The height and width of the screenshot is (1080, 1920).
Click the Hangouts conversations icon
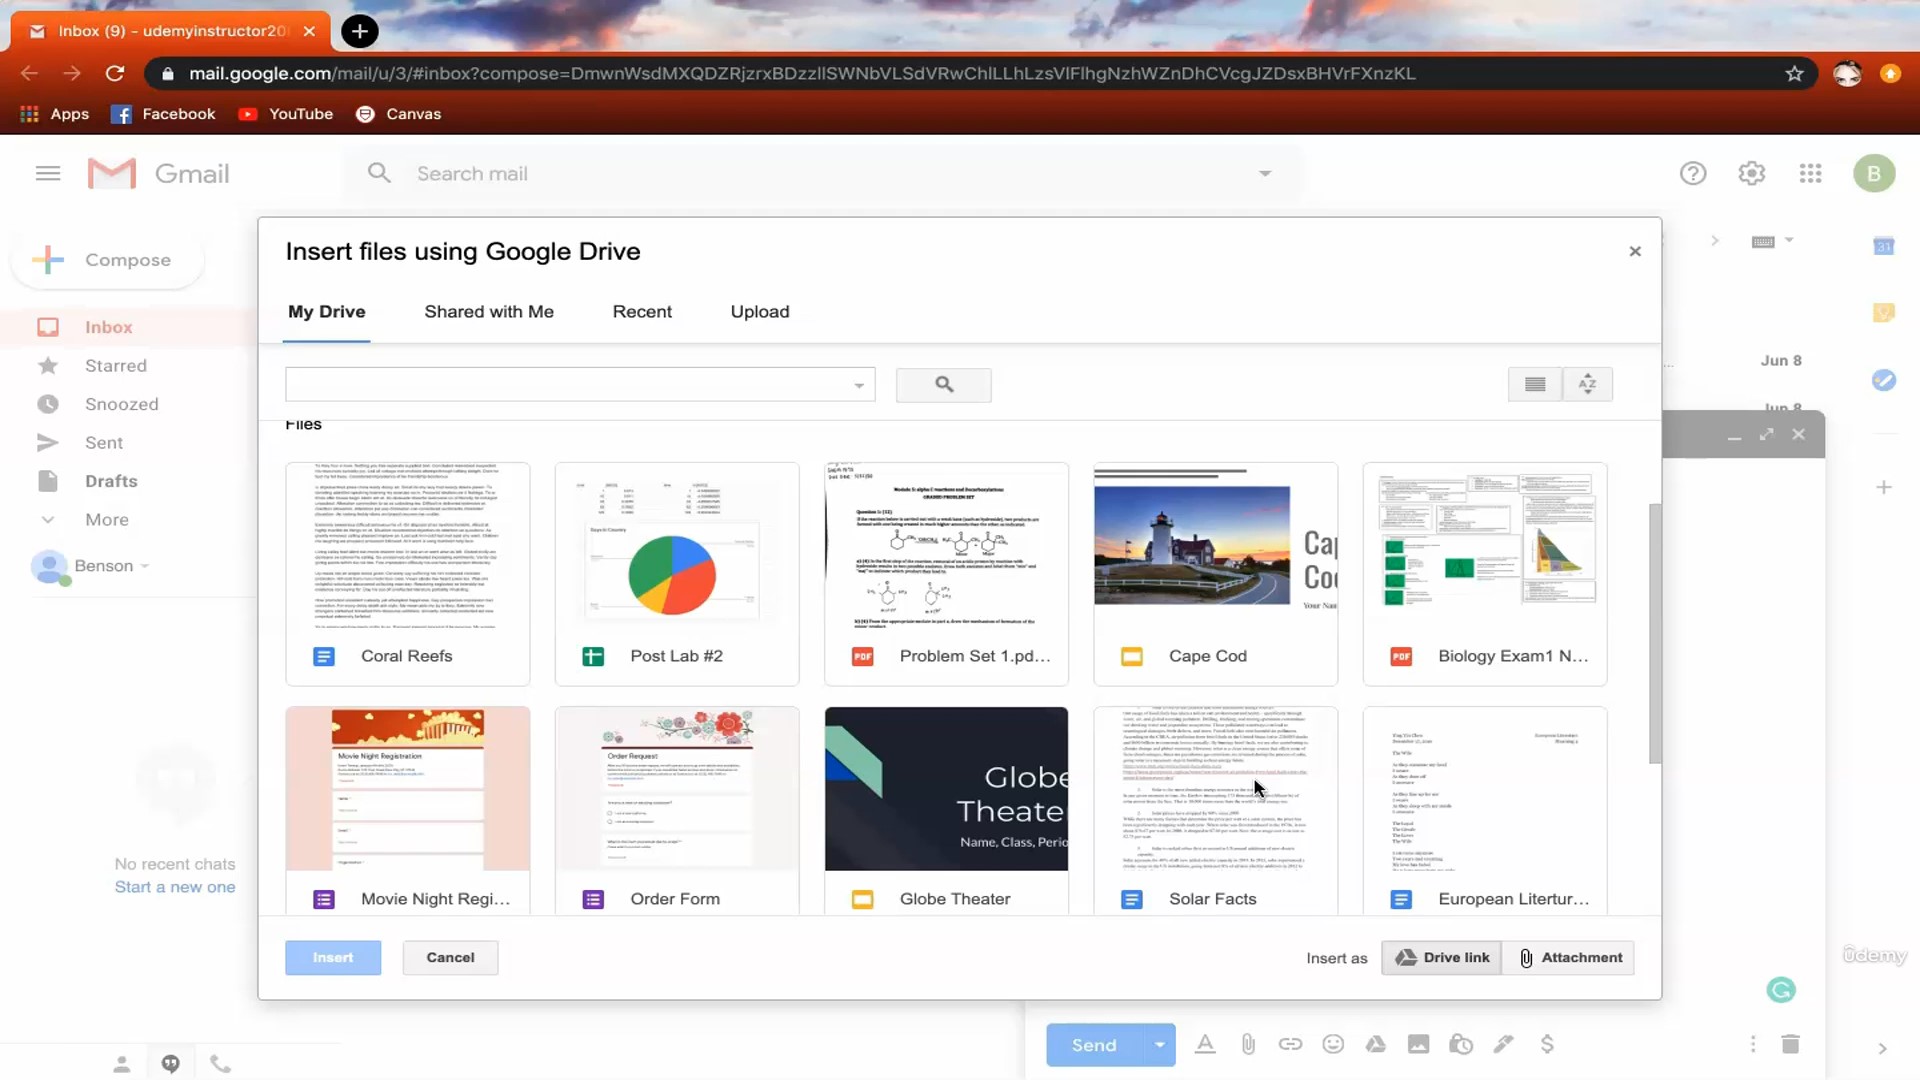point(171,1064)
